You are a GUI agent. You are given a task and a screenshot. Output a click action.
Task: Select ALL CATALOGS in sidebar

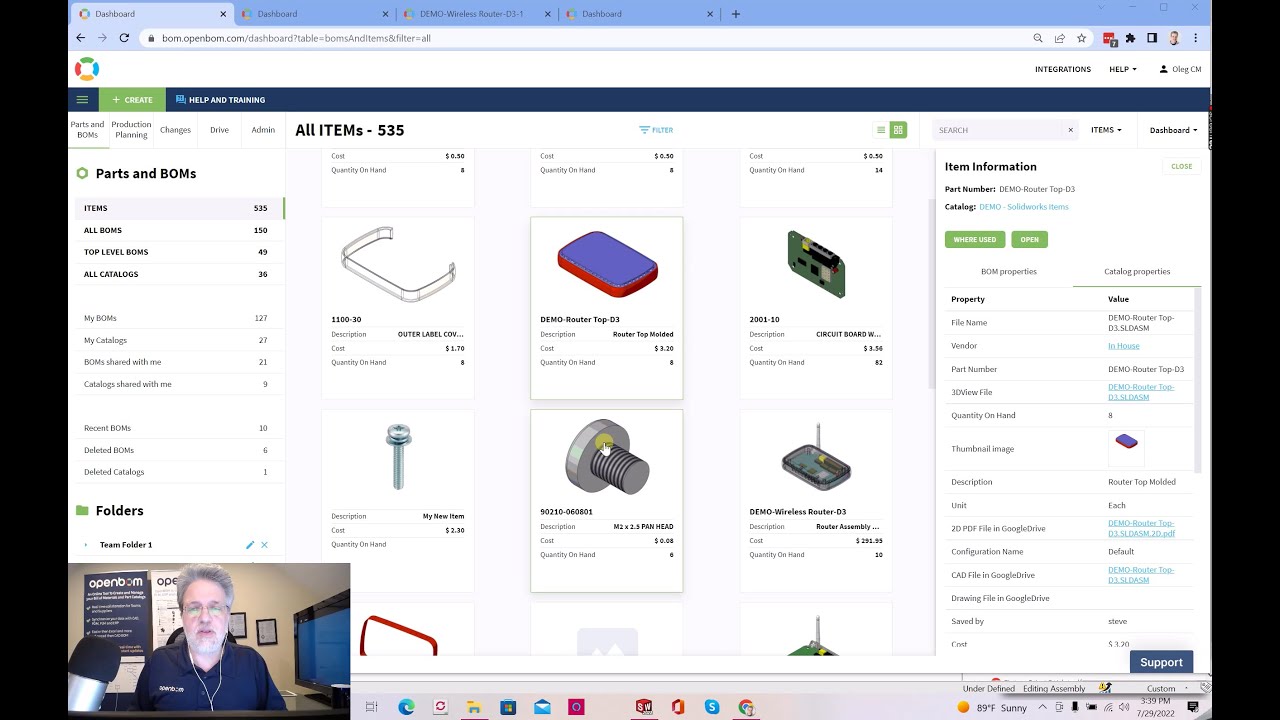(x=179, y=274)
